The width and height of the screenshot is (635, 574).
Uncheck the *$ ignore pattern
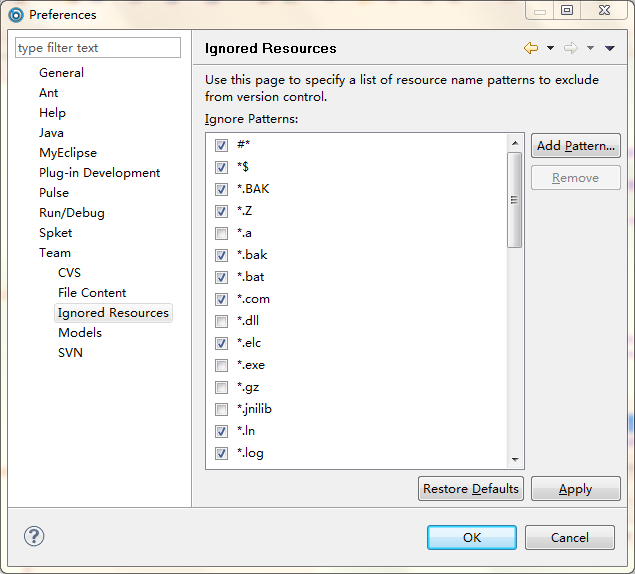pyautogui.click(x=221, y=167)
